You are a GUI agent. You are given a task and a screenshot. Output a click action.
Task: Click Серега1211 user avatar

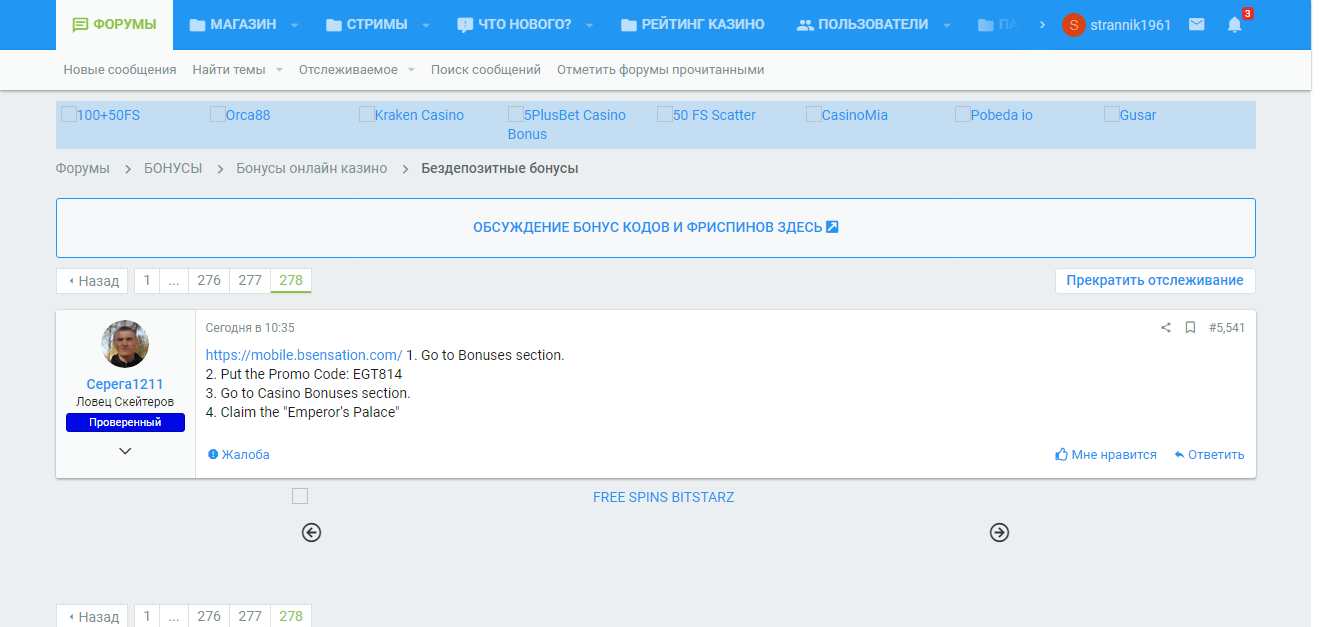click(125, 344)
